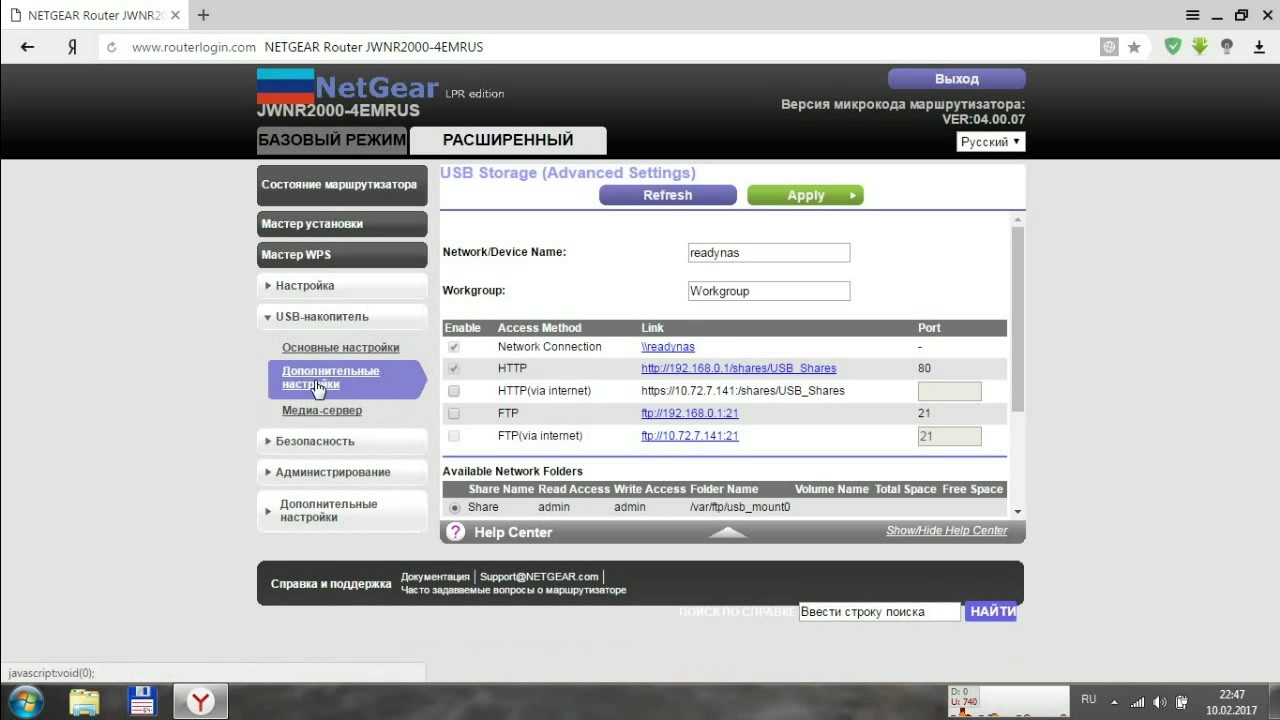The width and height of the screenshot is (1280, 720).
Task: Open the floppy disk taskbar application
Action: pyautogui.click(x=141, y=701)
